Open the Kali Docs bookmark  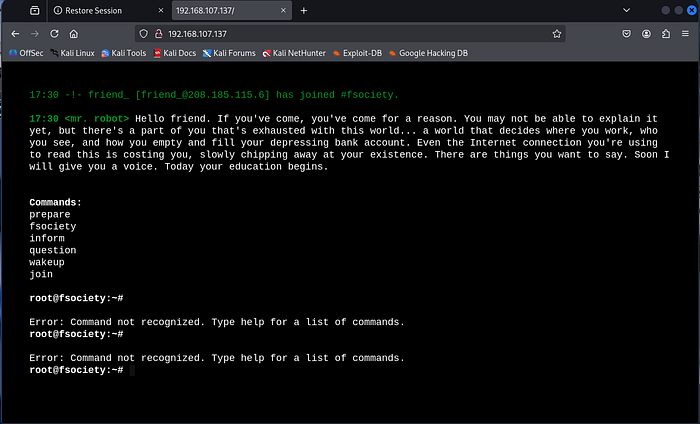pyautogui.click(x=175, y=53)
